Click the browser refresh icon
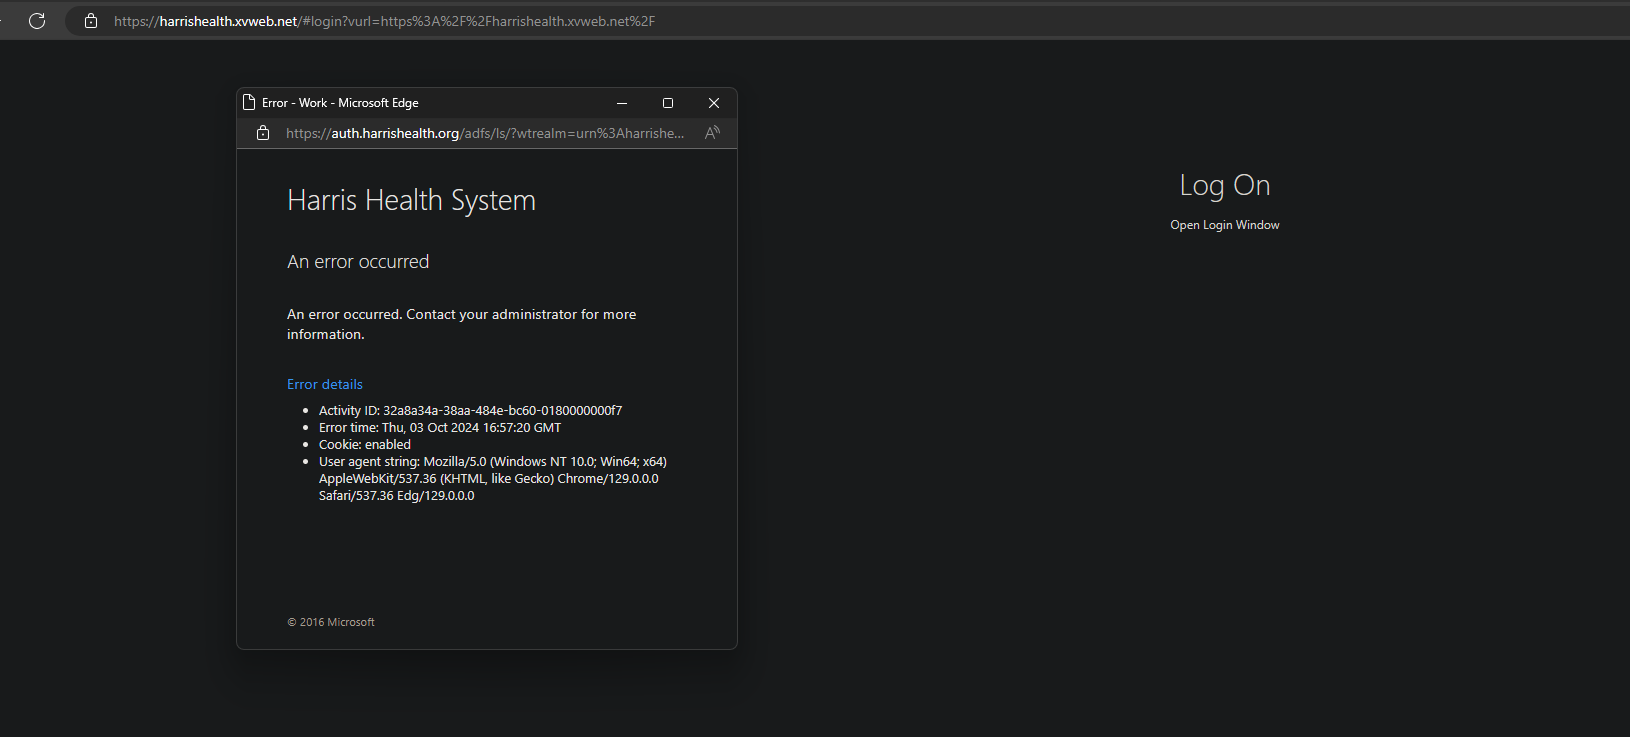This screenshot has height=737, width=1630. pyautogui.click(x=37, y=21)
